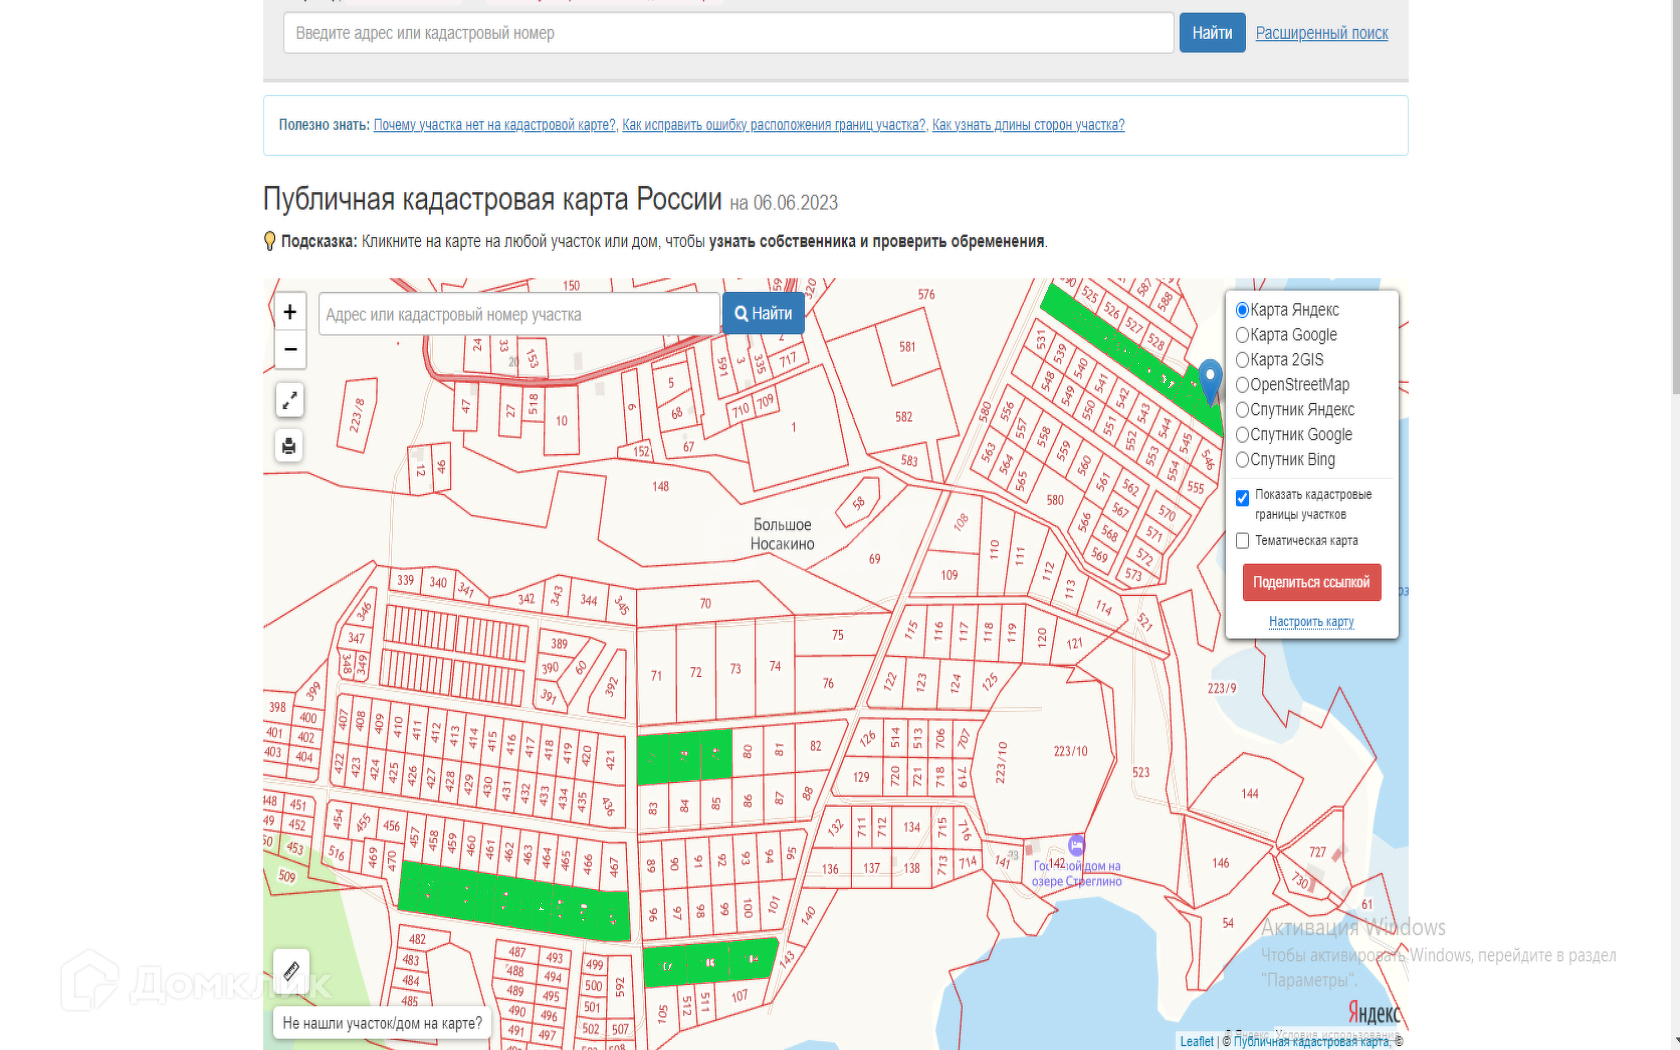
Task: Select parcel number 146 on the map
Action: pyautogui.click(x=1221, y=863)
